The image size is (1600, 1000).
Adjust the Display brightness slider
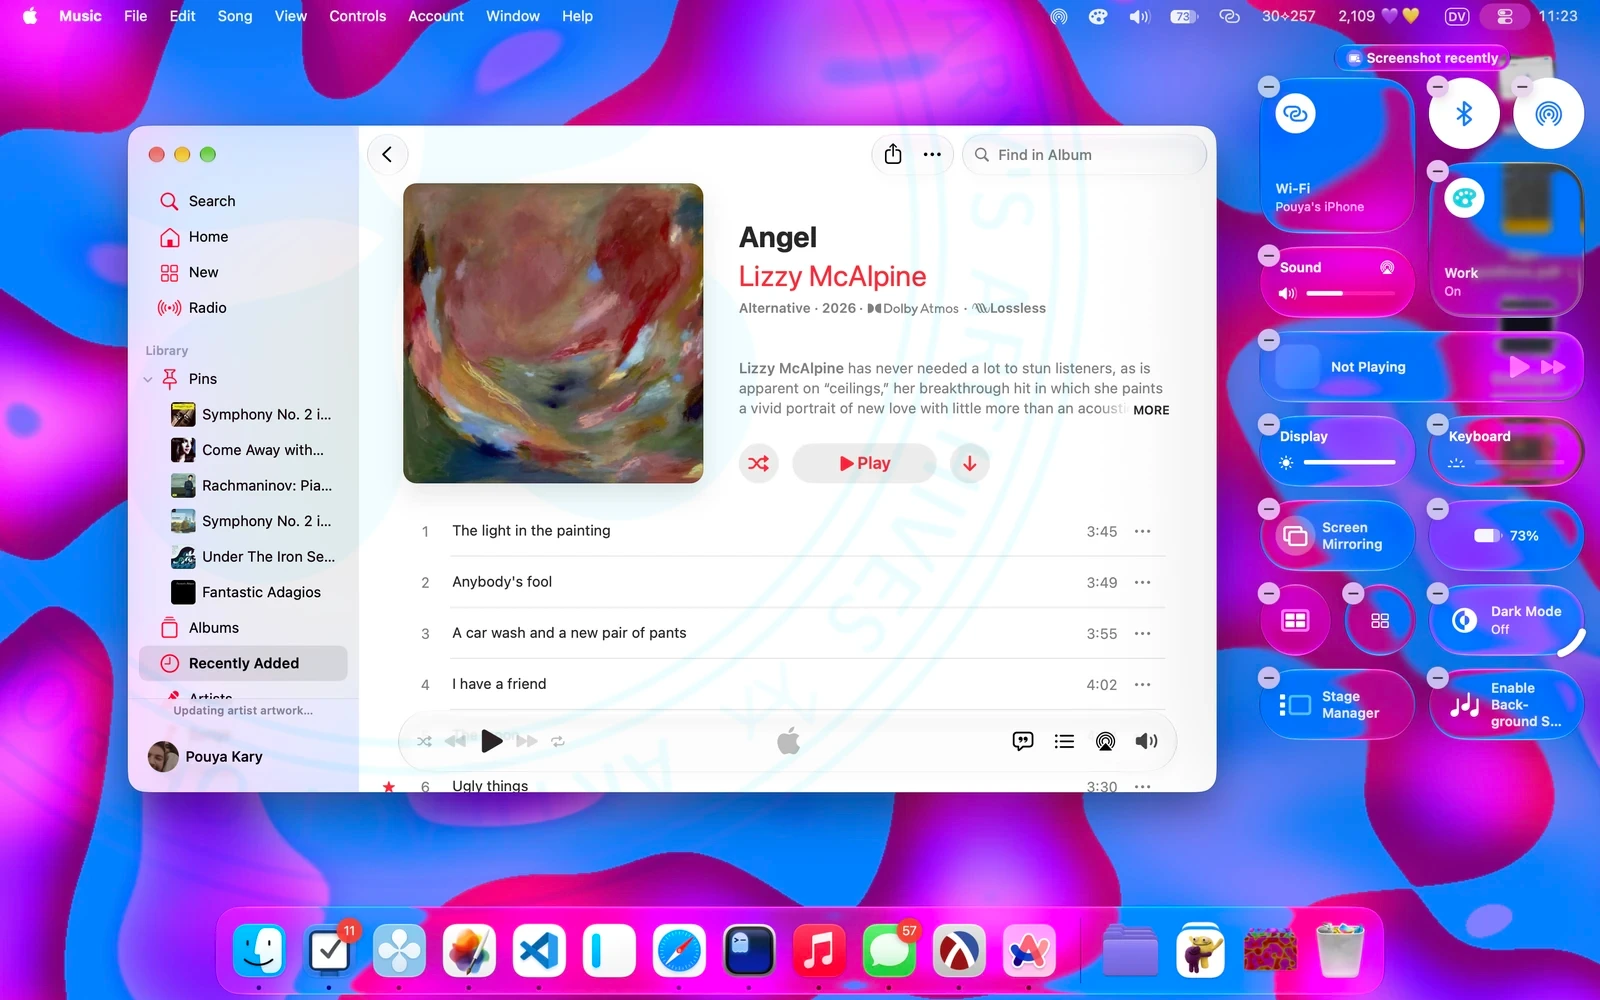click(1349, 462)
